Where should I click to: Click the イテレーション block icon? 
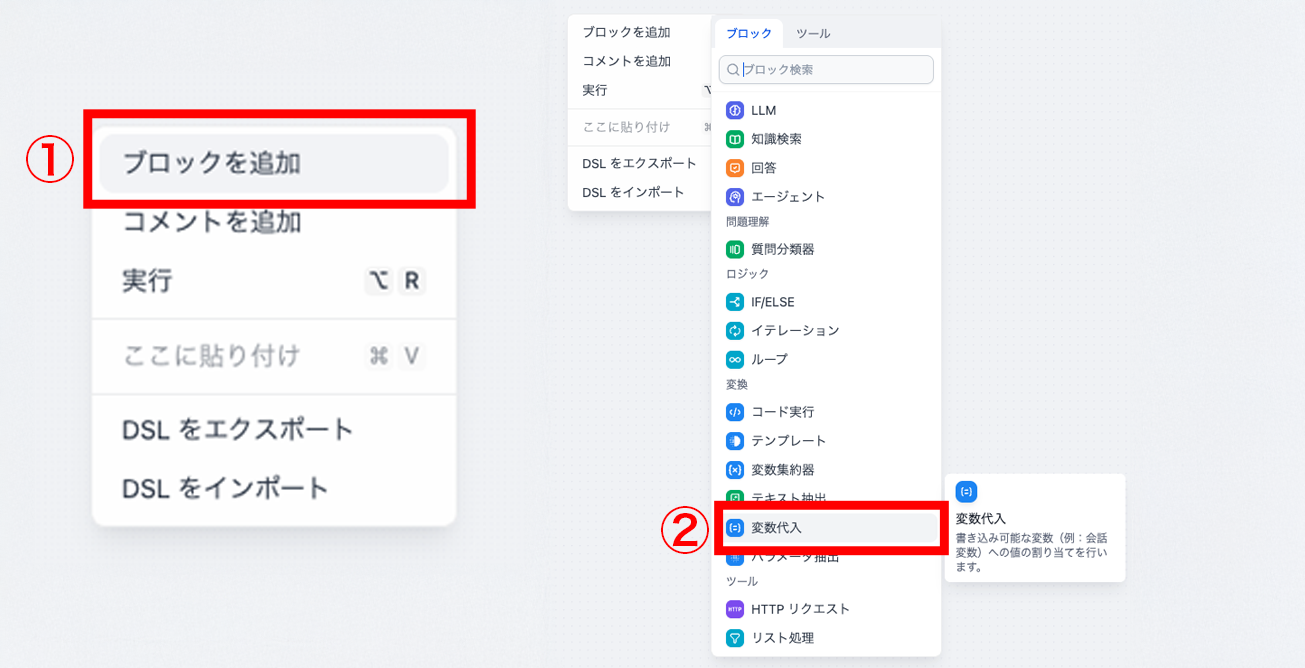735,331
